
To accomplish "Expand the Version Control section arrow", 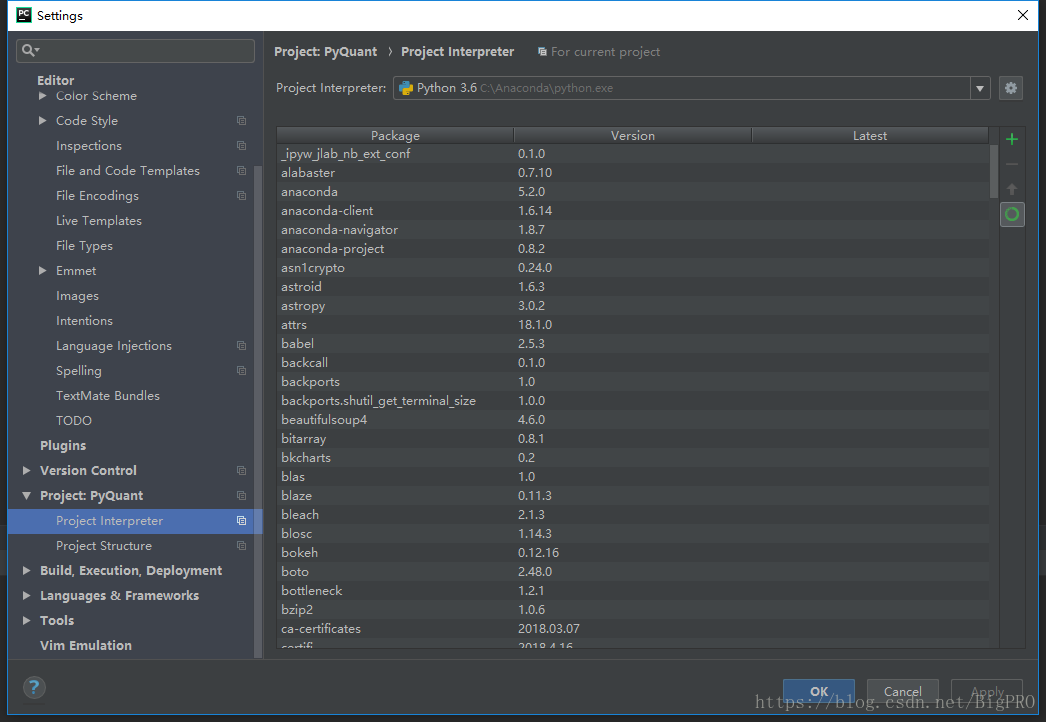I will tap(27, 470).
